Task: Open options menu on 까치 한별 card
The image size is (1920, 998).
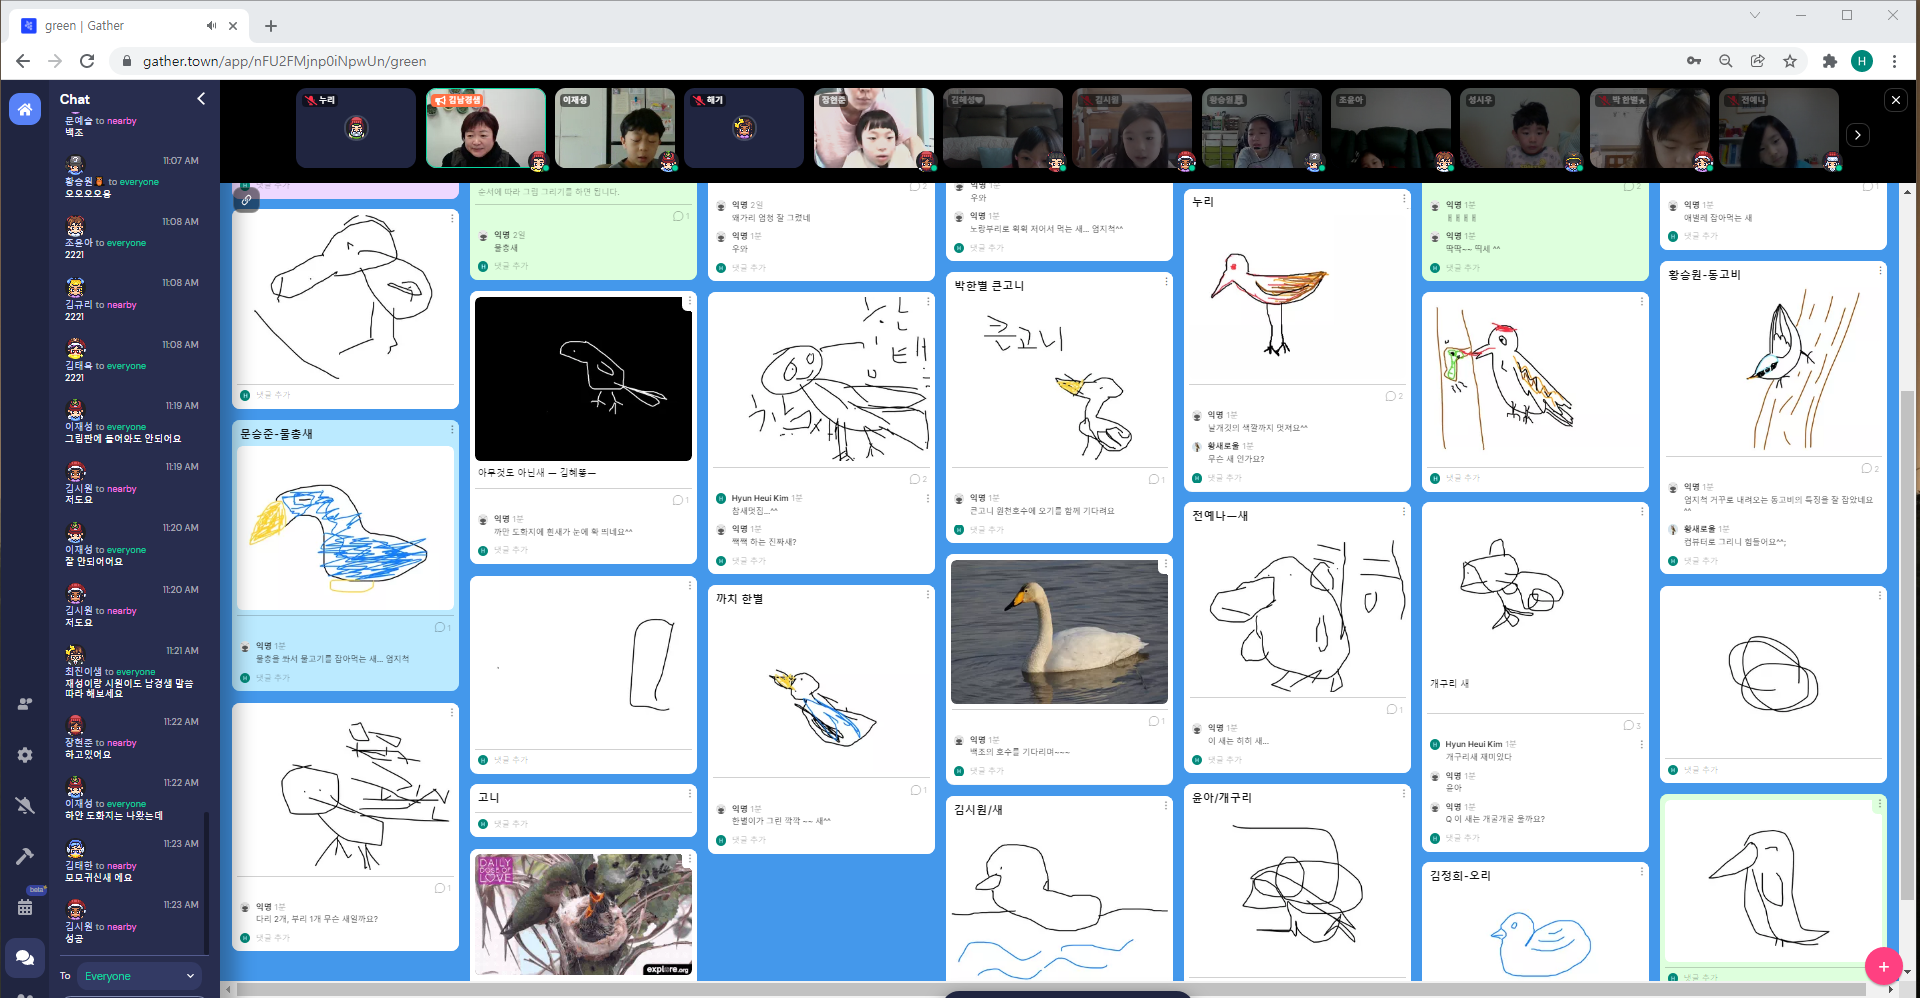Action: (928, 596)
